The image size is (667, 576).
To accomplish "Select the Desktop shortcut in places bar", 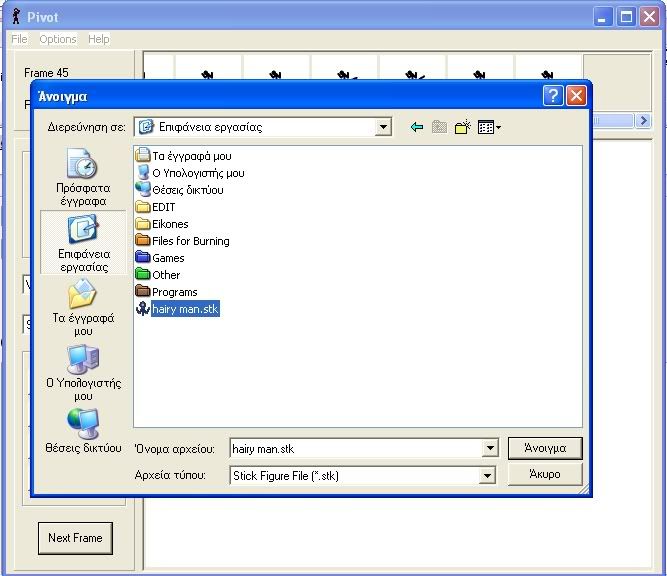I will [x=82, y=242].
